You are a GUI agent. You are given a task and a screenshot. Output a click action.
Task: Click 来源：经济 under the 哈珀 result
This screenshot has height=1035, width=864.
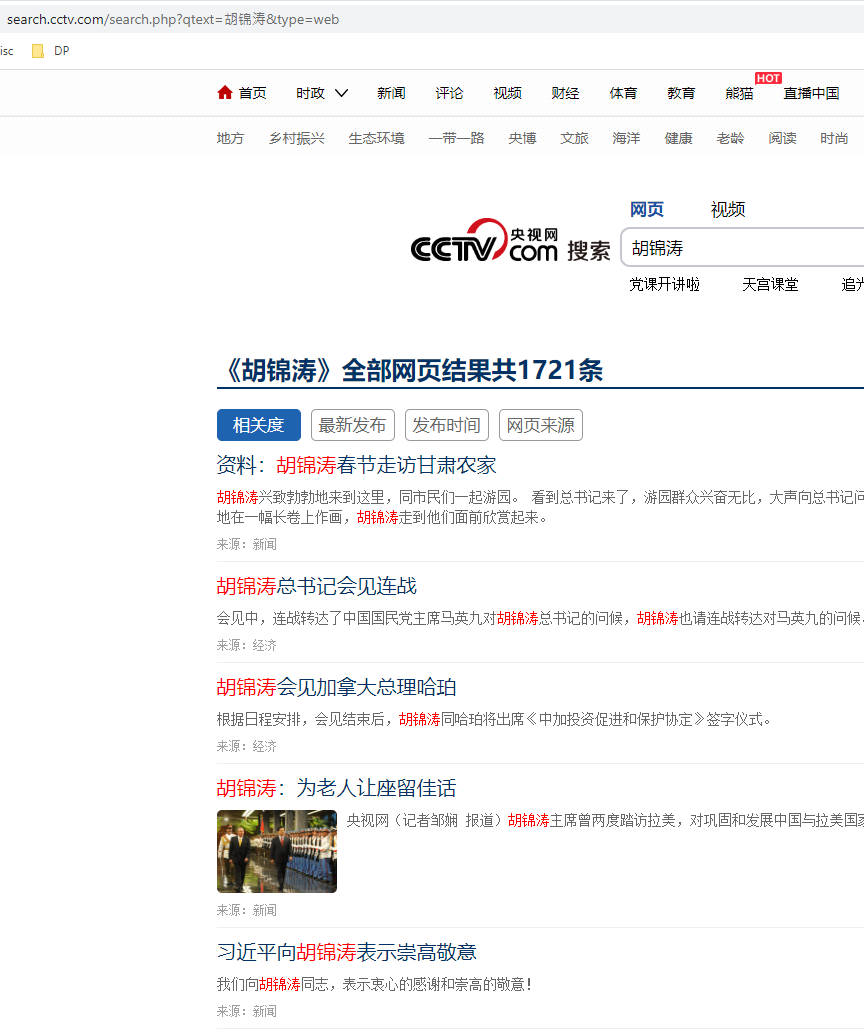tap(247, 747)
